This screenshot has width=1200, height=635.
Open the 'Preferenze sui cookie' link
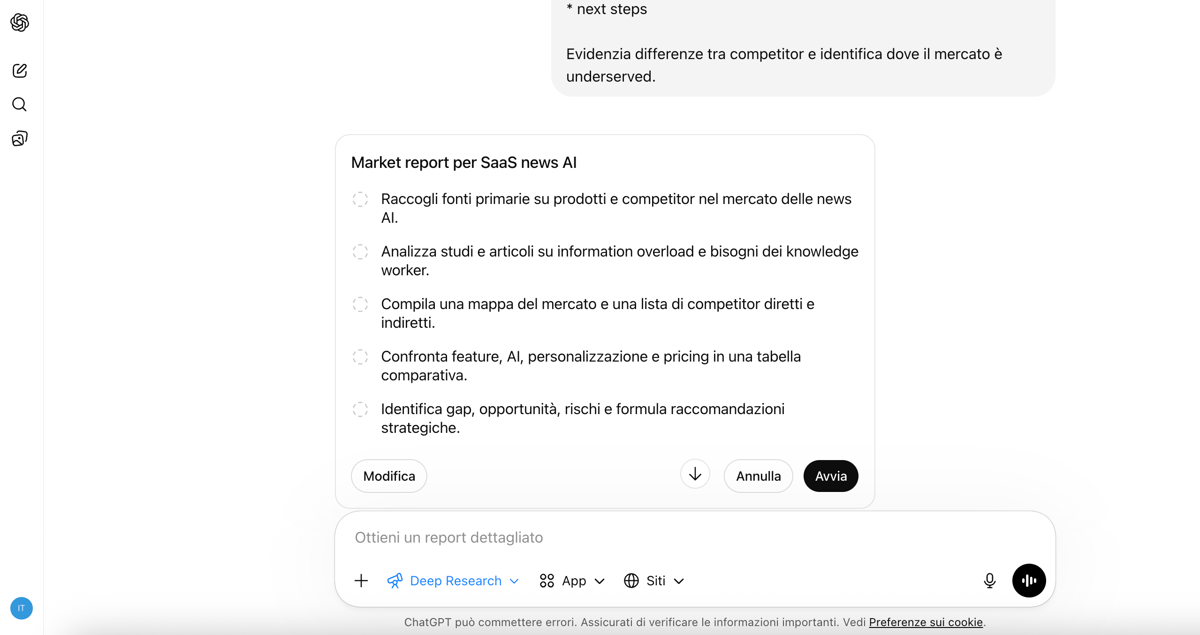coord(925,622)
